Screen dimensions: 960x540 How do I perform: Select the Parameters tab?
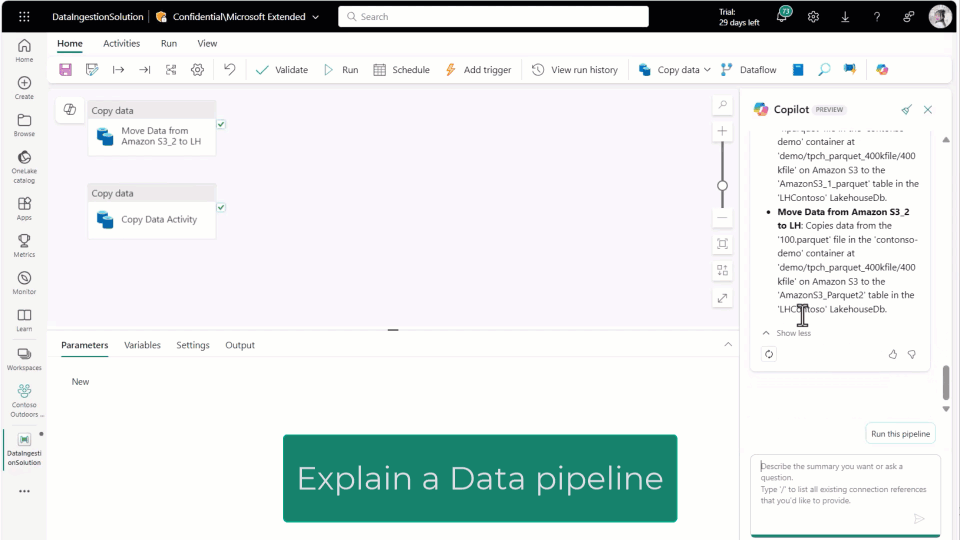pos(84,345)
